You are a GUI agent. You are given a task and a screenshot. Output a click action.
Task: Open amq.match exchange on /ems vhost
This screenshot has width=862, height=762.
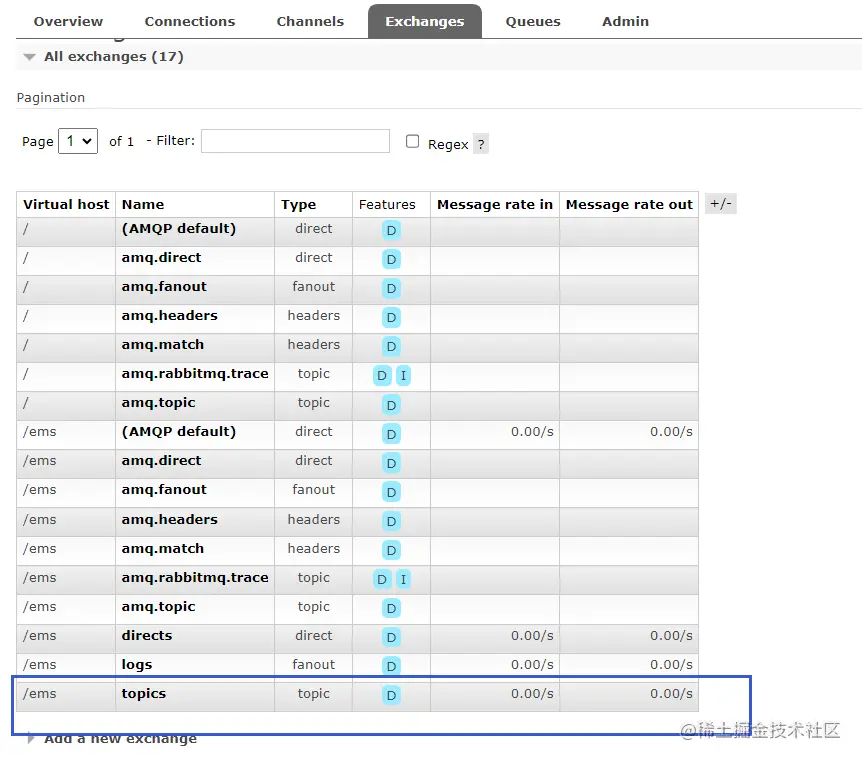click(163, 549)
